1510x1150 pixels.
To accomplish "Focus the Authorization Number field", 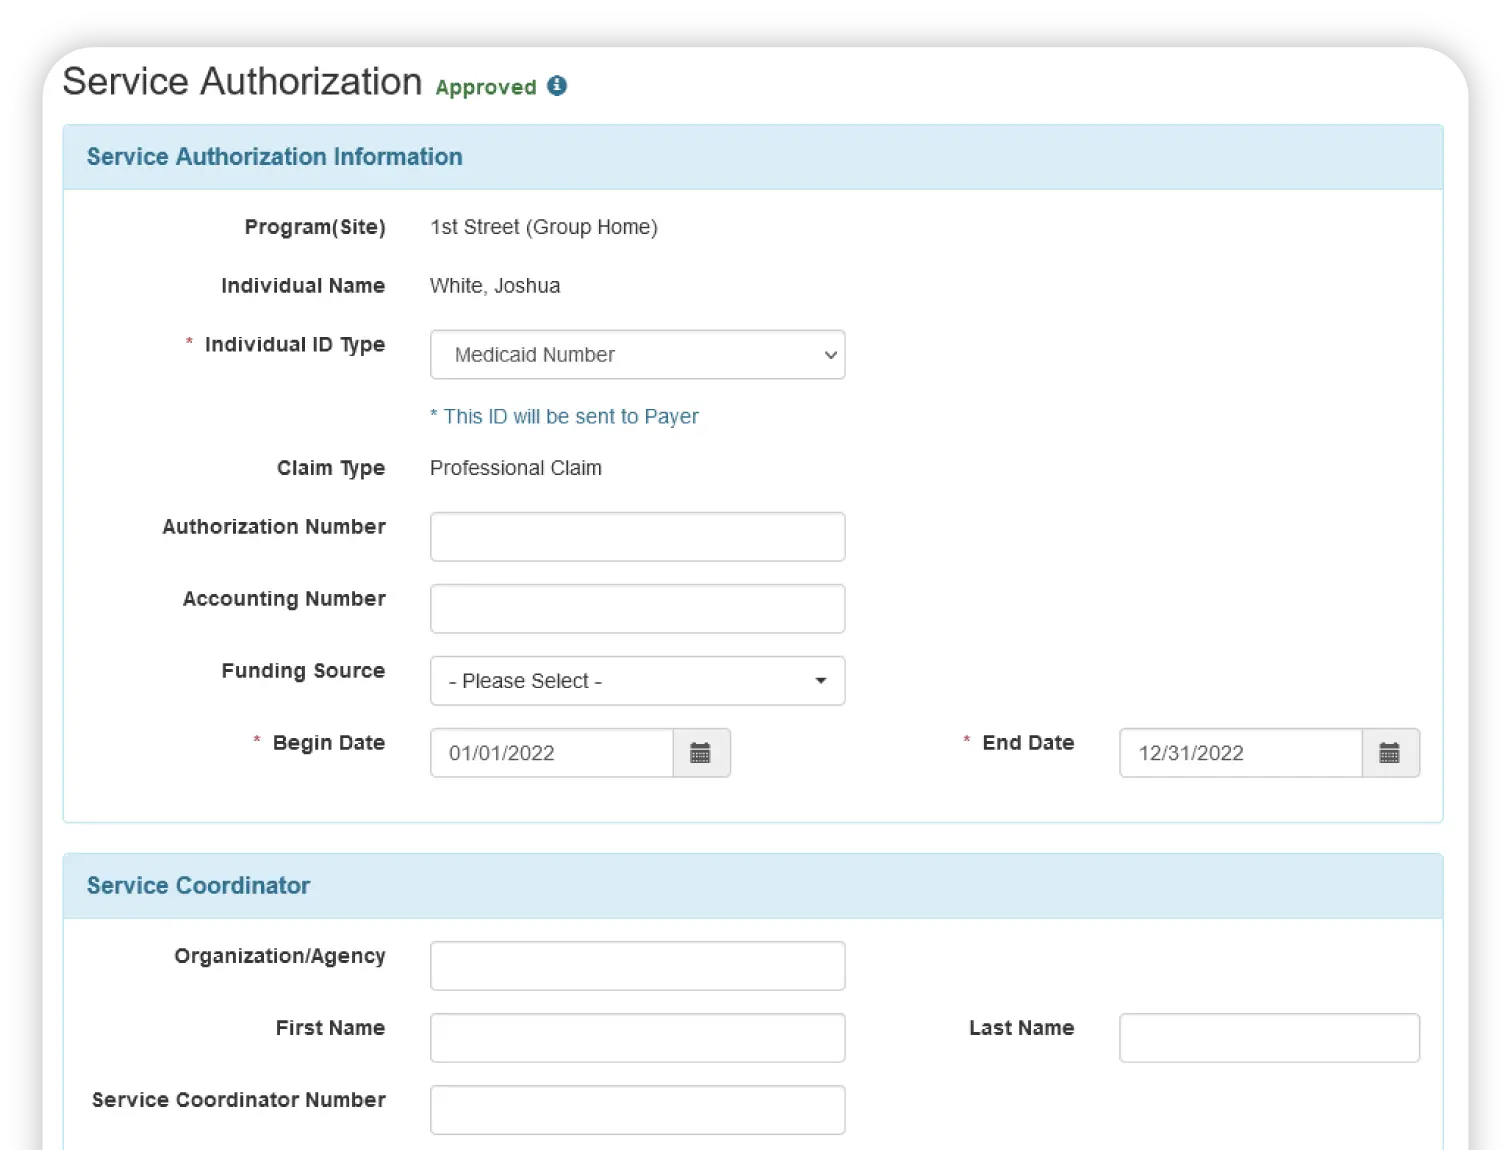I will [637, 537].
